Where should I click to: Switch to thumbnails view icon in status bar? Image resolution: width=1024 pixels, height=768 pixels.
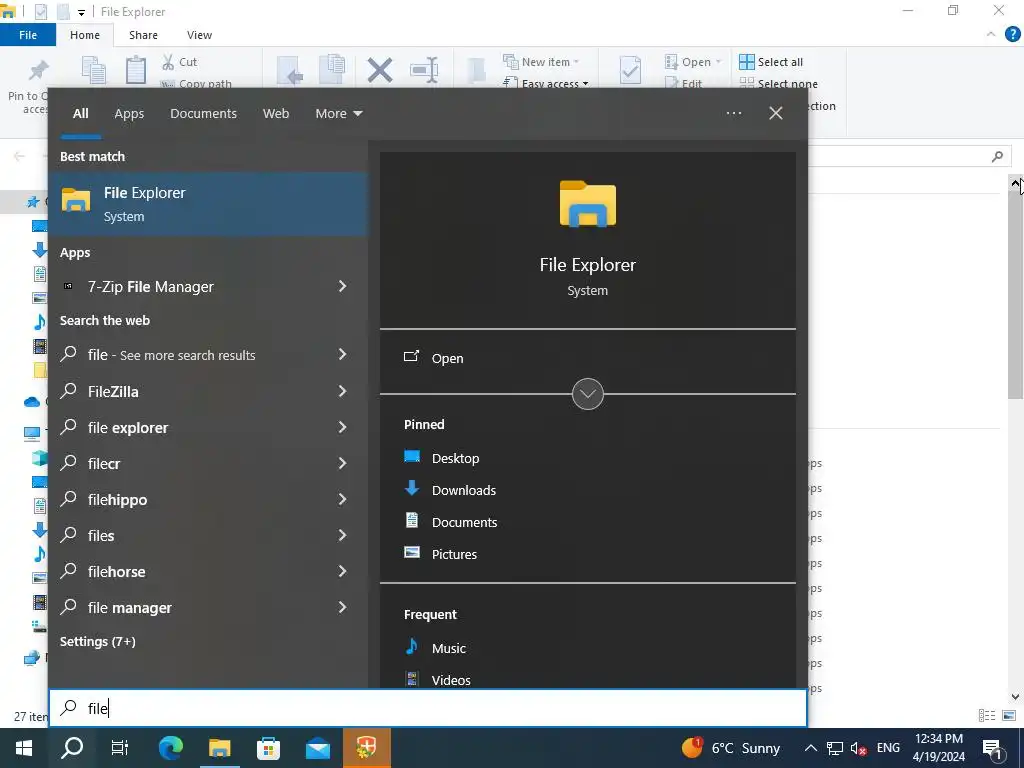coord(1009,716)
